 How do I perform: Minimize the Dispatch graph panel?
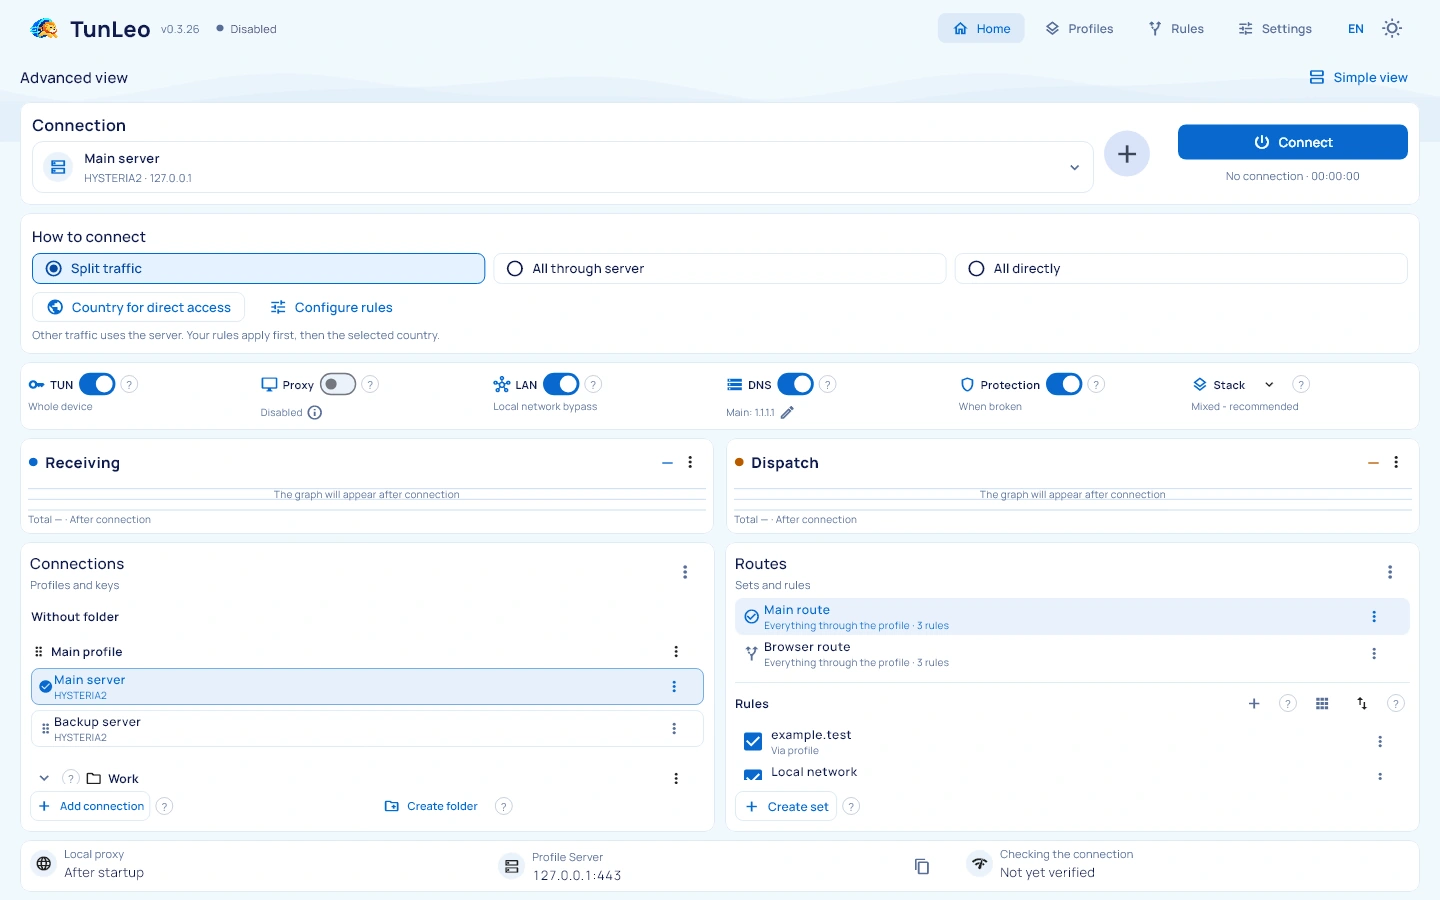click(x=1373, y=462)
